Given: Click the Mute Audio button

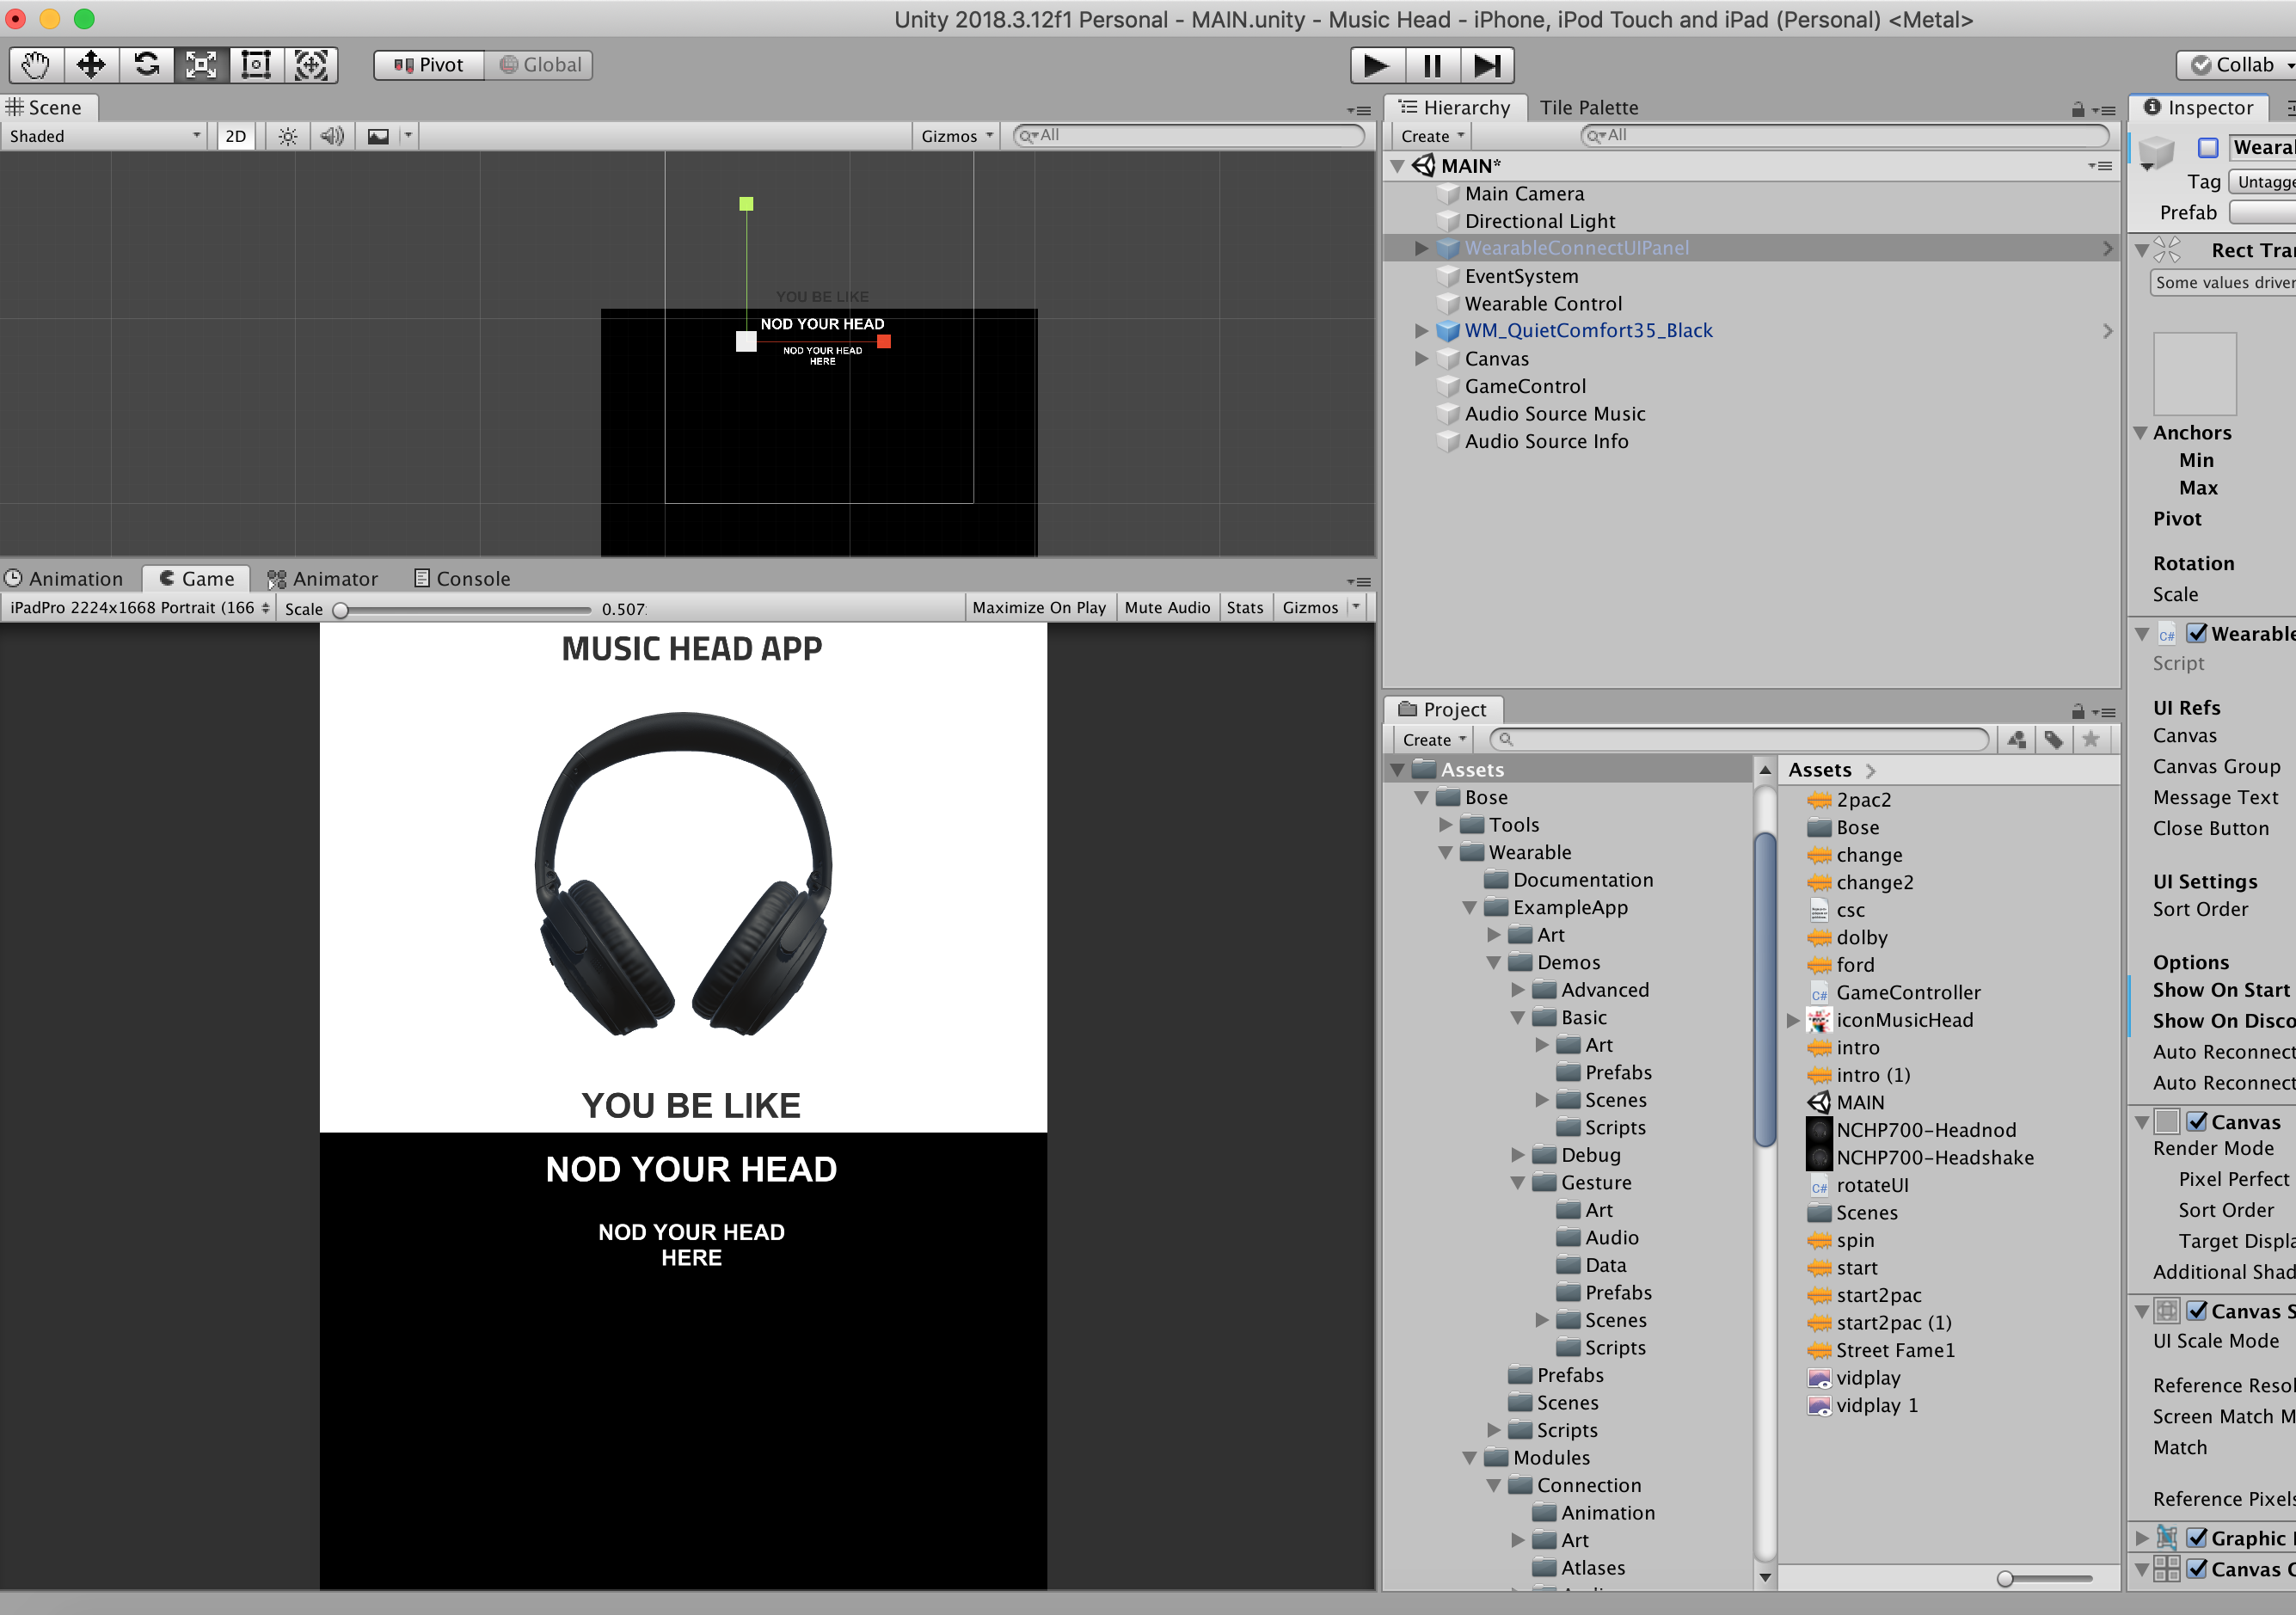Looking at the screenshot, I should [x=1166, y=607].
